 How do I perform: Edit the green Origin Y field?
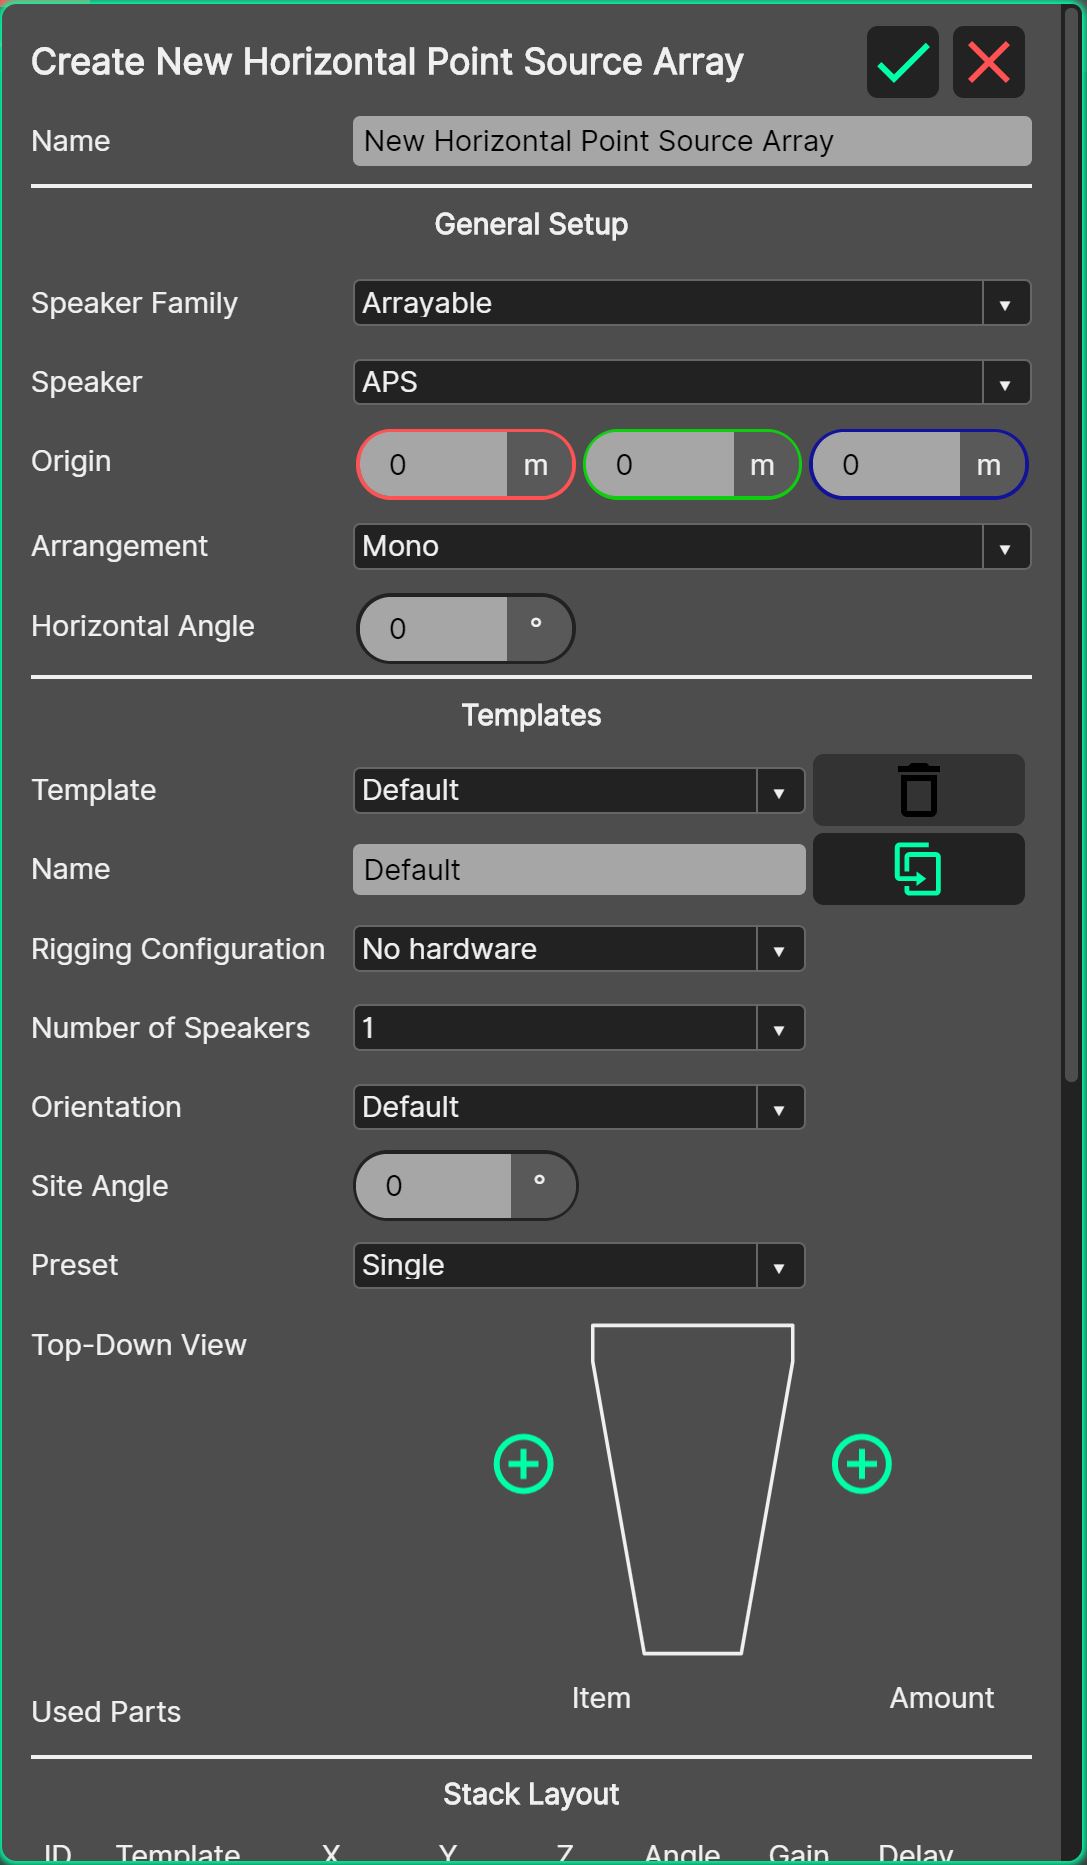click(661, 465)
